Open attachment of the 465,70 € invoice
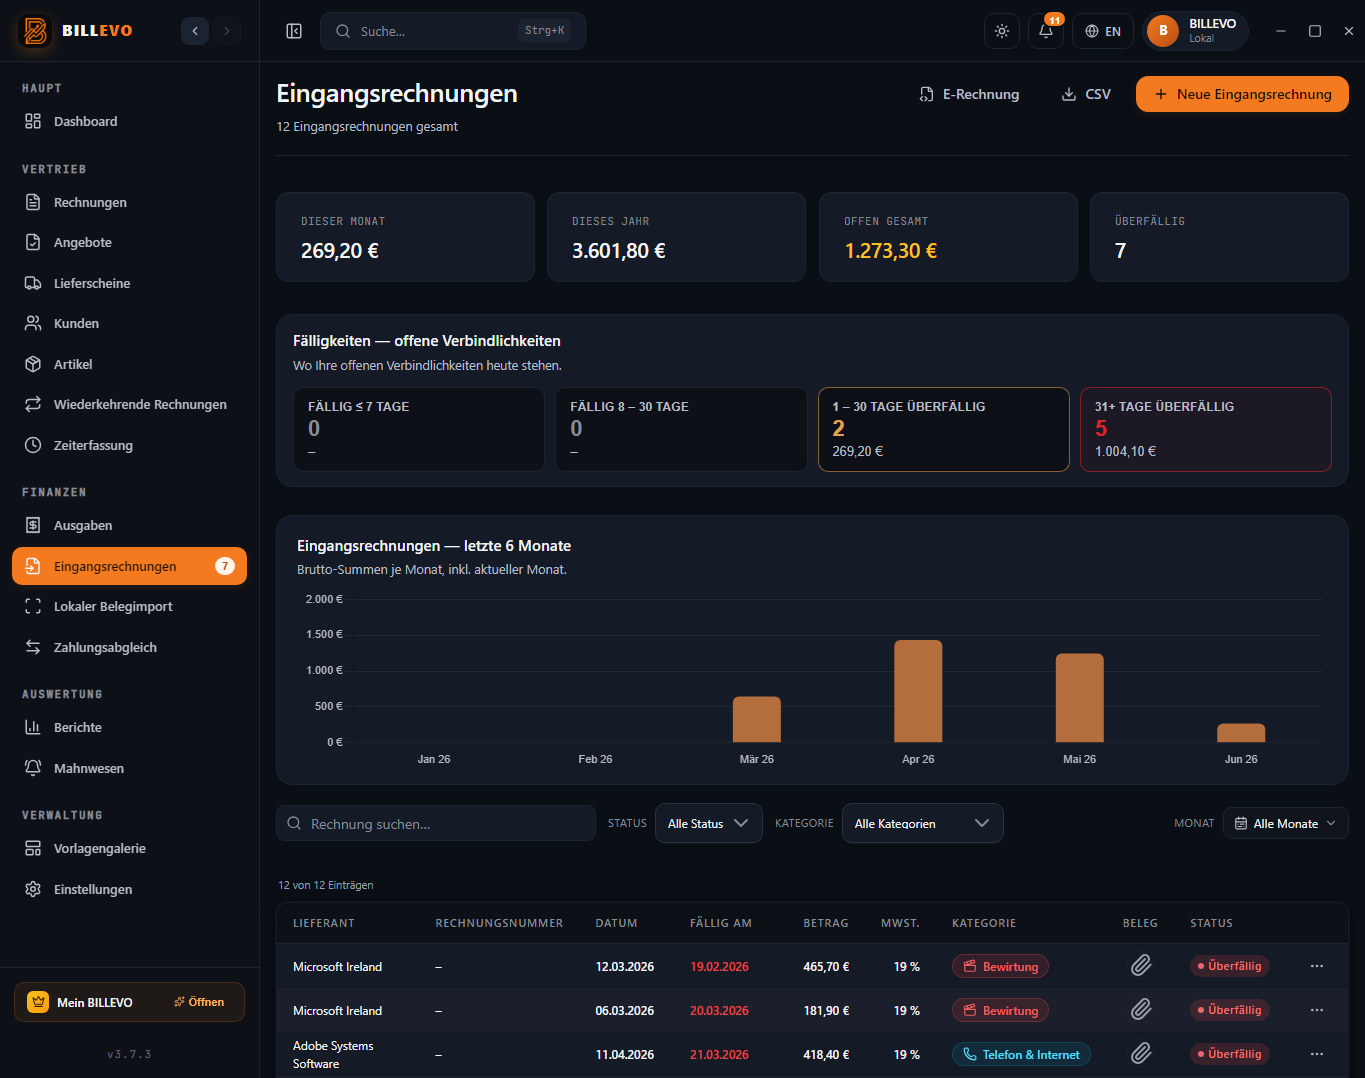Image resolution: width=1365 pixels, height=1078 pixels. click(1141, 966)
